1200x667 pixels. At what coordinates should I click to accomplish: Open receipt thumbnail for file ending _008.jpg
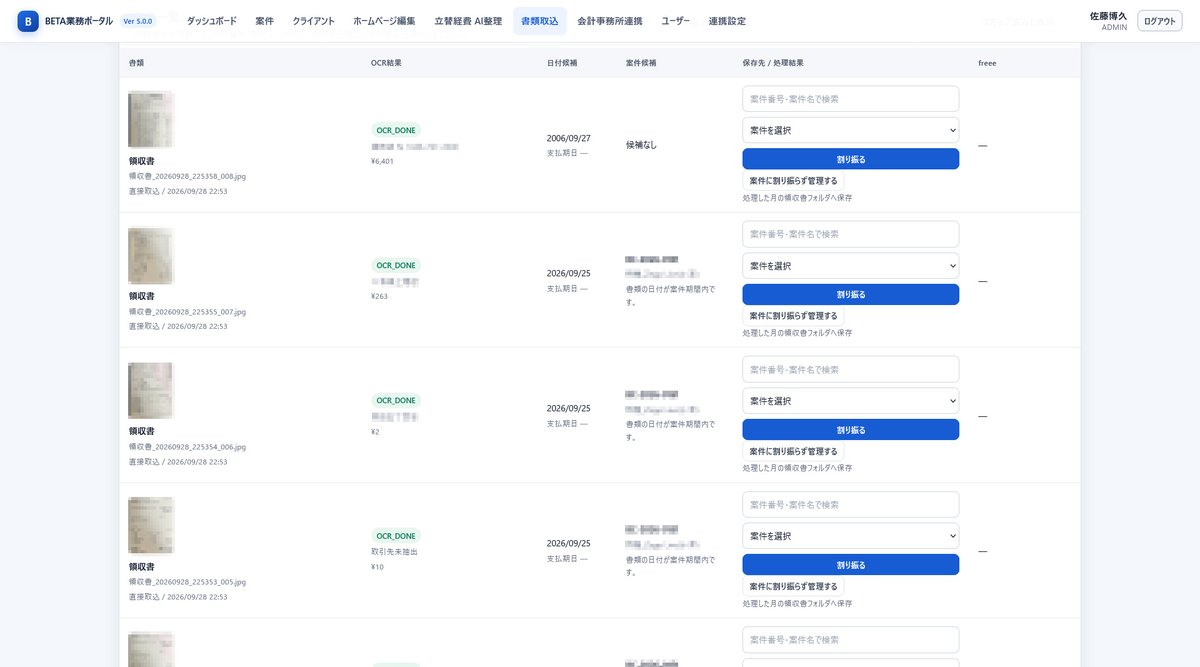(151, 120)
